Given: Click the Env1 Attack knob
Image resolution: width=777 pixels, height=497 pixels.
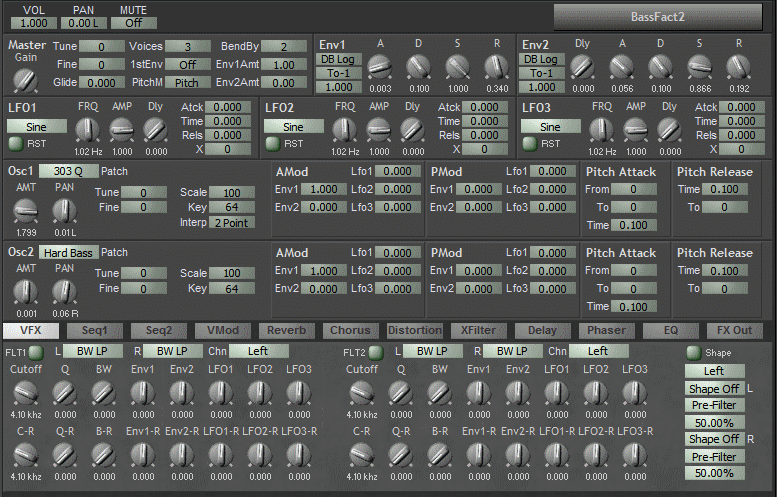Looking at the screenshot, I should point(380,67).
